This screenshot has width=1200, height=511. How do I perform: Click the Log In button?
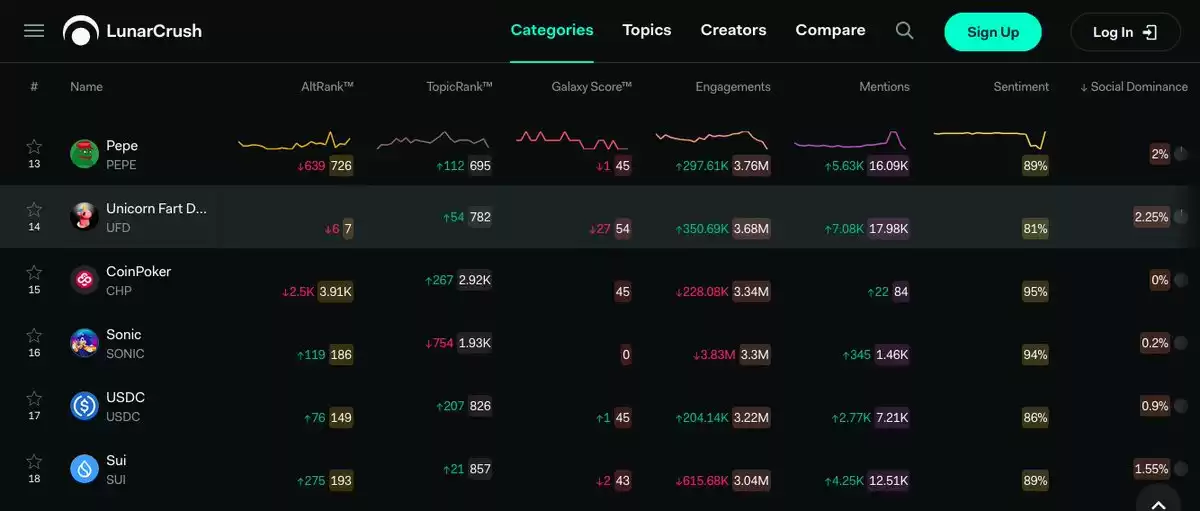coord(1125,32)
